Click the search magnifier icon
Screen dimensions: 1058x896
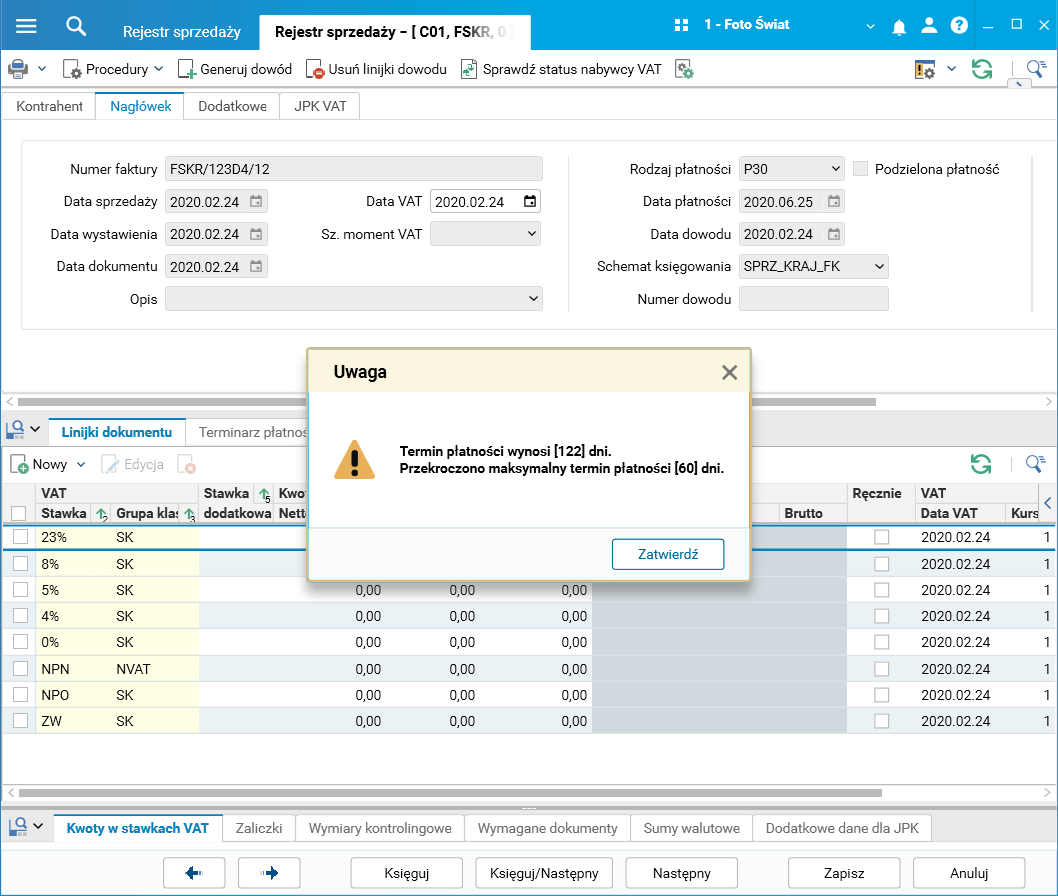coord(76,26)
